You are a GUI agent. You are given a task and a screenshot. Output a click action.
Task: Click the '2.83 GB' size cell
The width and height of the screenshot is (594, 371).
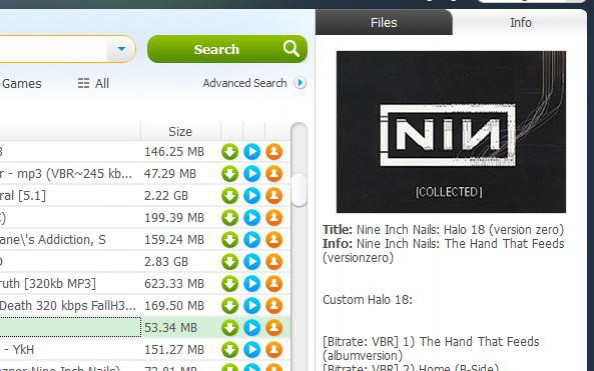tap(166, 262)
